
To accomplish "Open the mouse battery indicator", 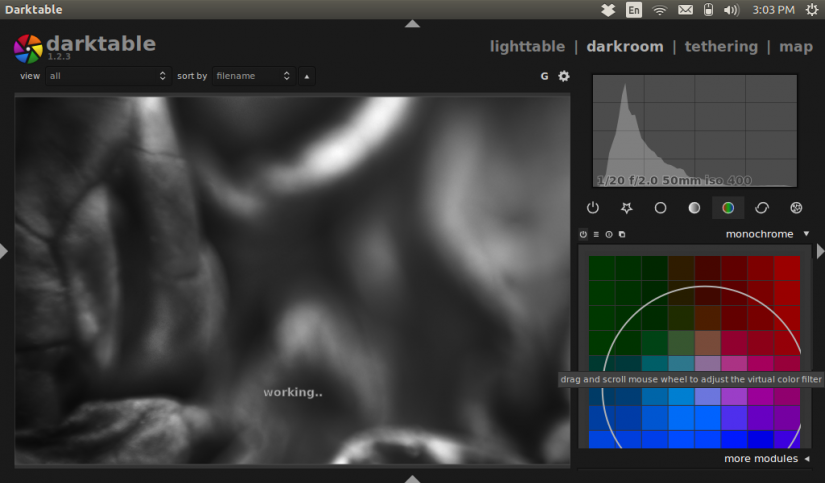I will 708,10.
